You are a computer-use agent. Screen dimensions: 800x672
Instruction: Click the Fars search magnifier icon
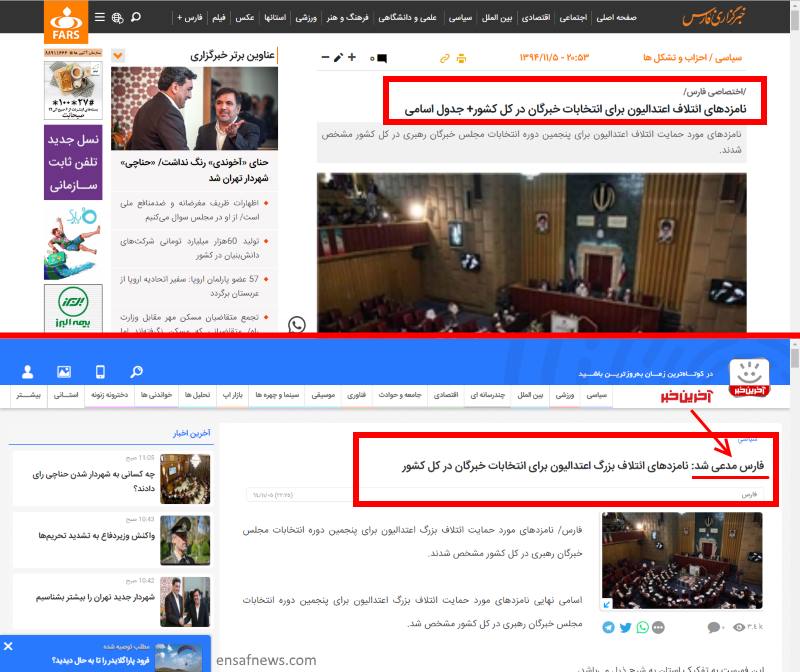(136, 18)
